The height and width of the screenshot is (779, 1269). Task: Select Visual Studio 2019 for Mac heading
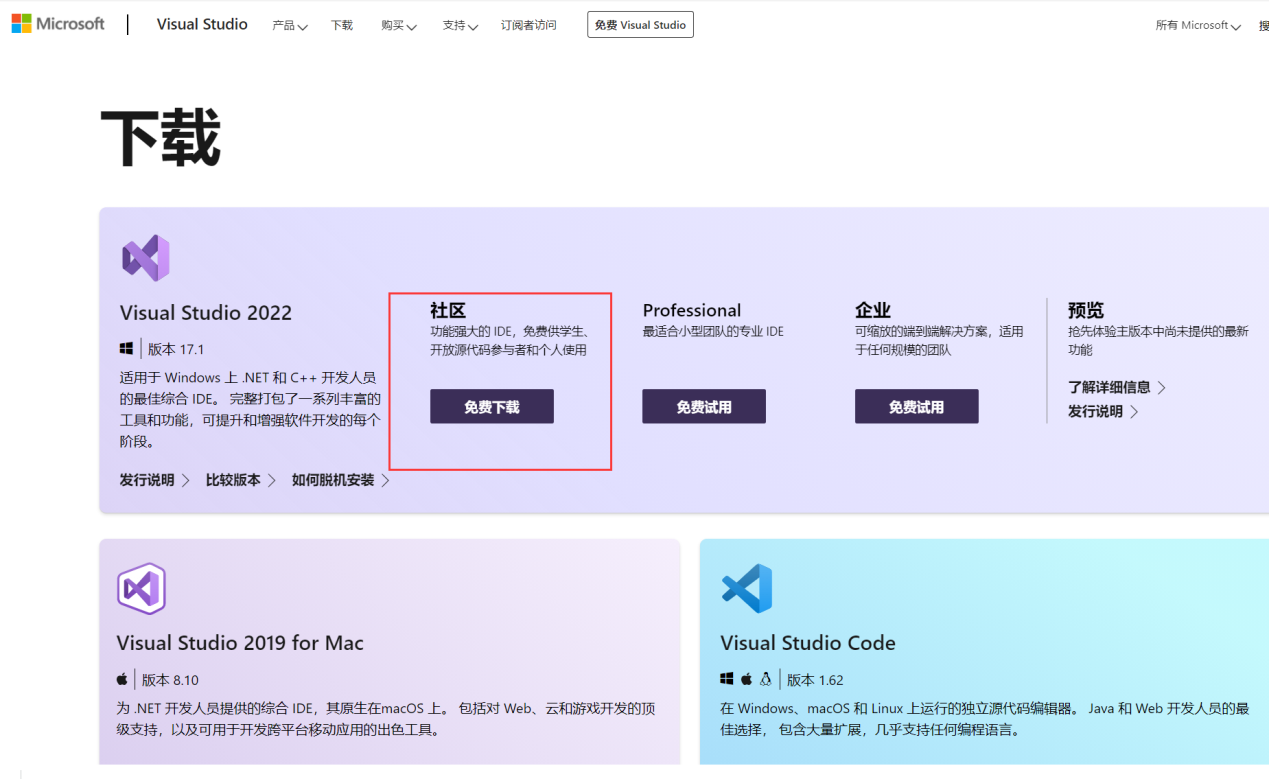click(x=240, y=642)
